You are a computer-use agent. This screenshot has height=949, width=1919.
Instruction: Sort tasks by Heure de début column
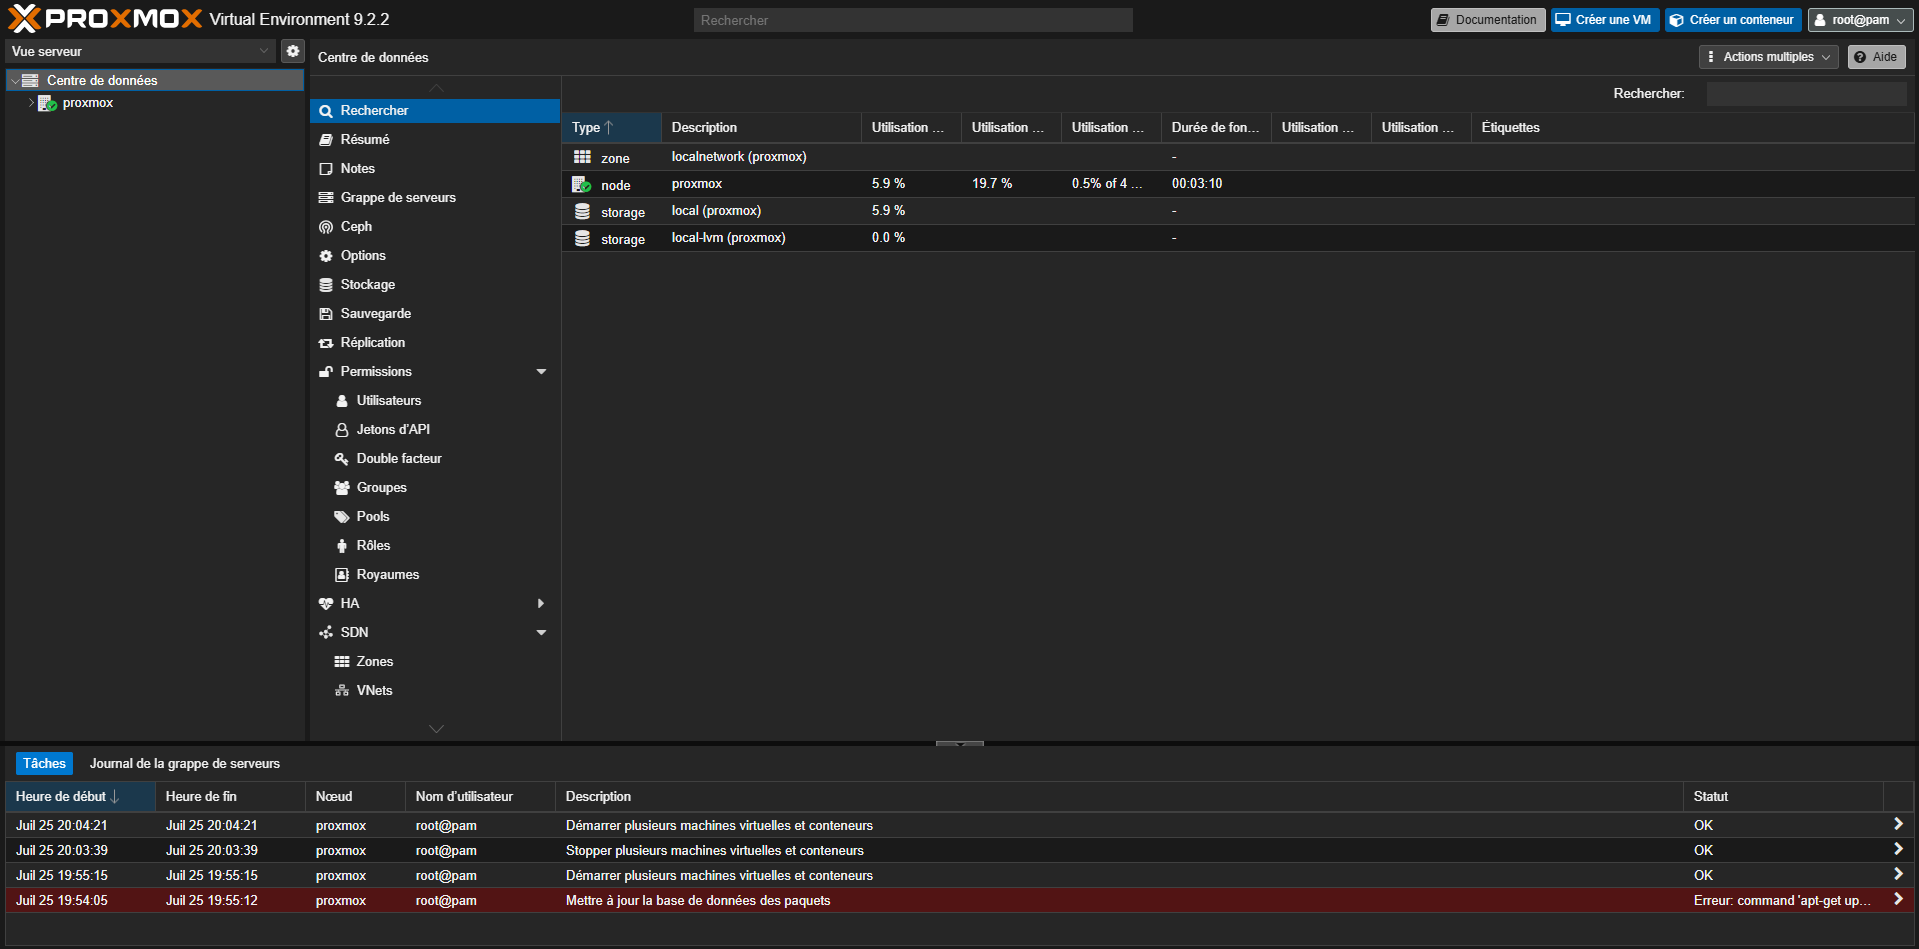pos(80,796)
